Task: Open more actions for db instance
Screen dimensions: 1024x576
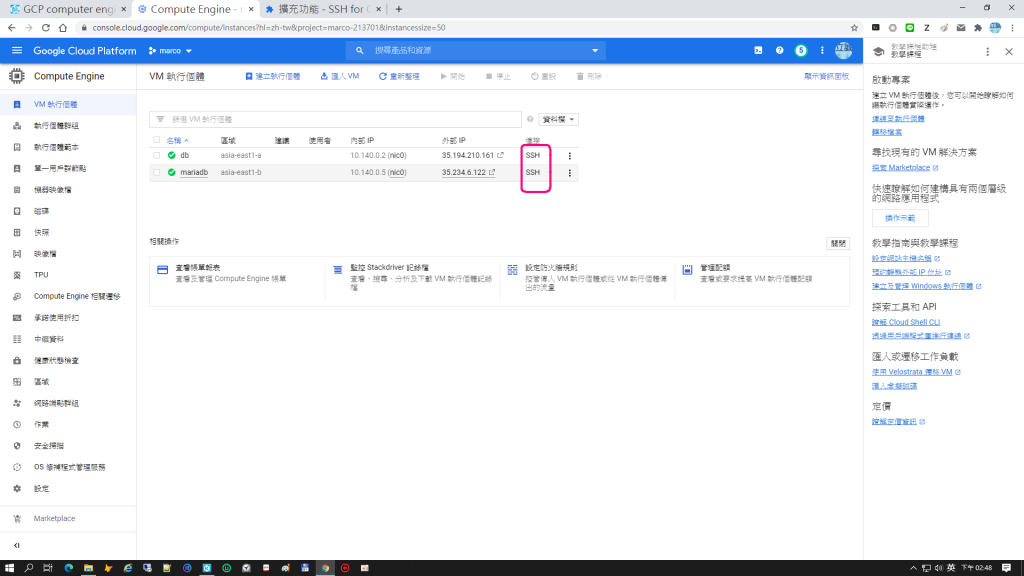Action: [569, 155]
